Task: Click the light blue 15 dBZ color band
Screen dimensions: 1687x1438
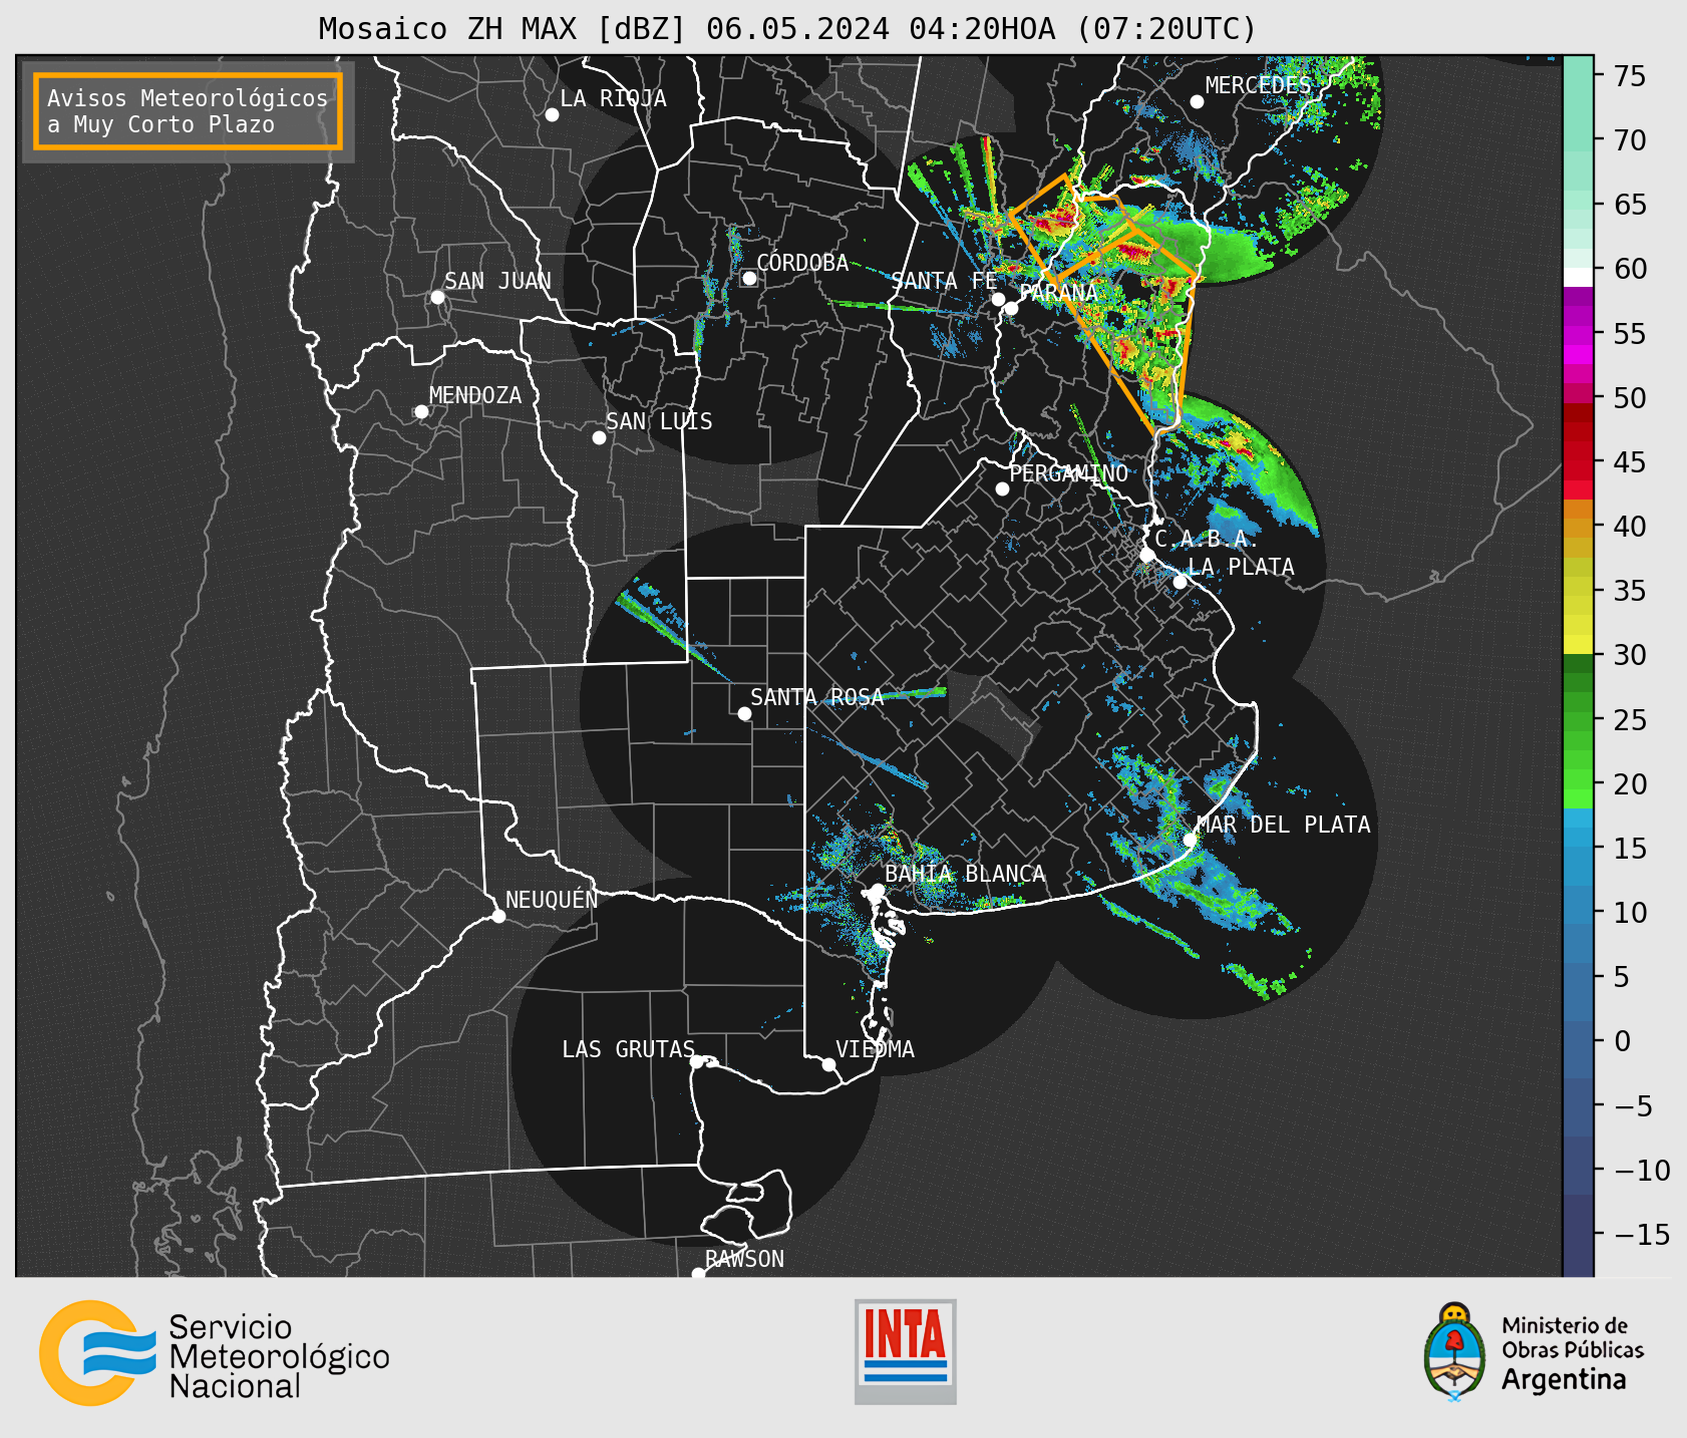Action: pos(1578,848)
